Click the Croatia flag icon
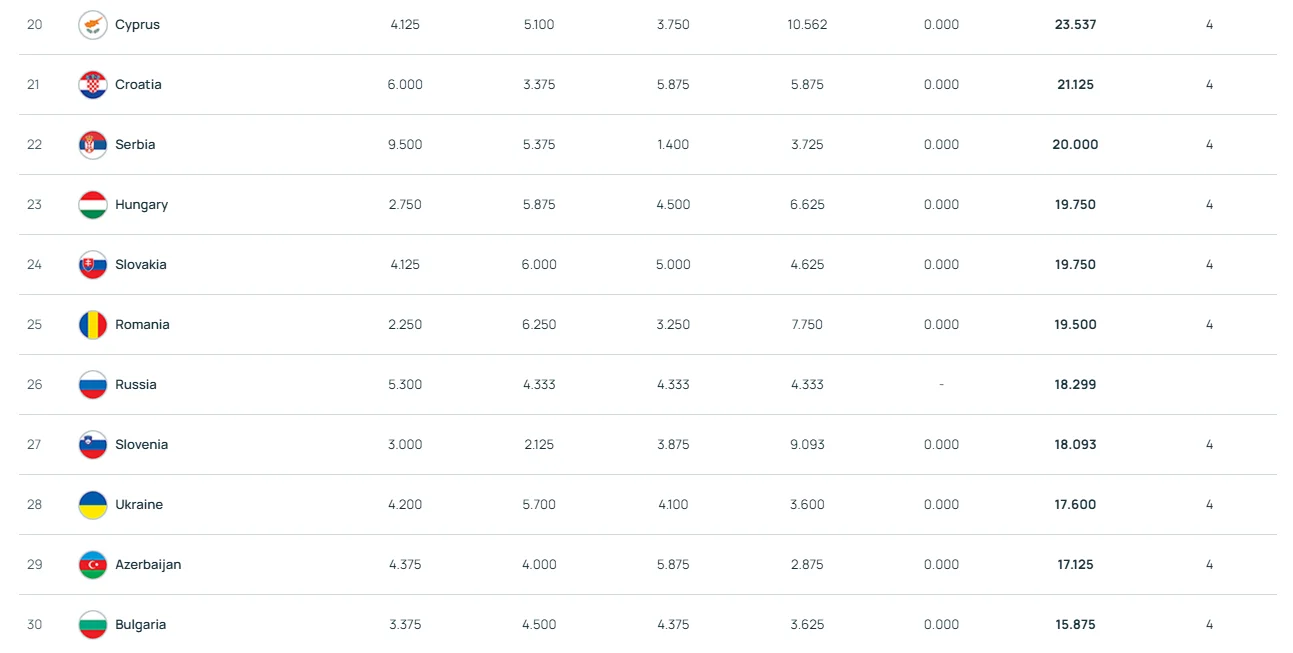The width and height of the screenshot is (1293, 653). pyautogui.click(x=93, y=85)
